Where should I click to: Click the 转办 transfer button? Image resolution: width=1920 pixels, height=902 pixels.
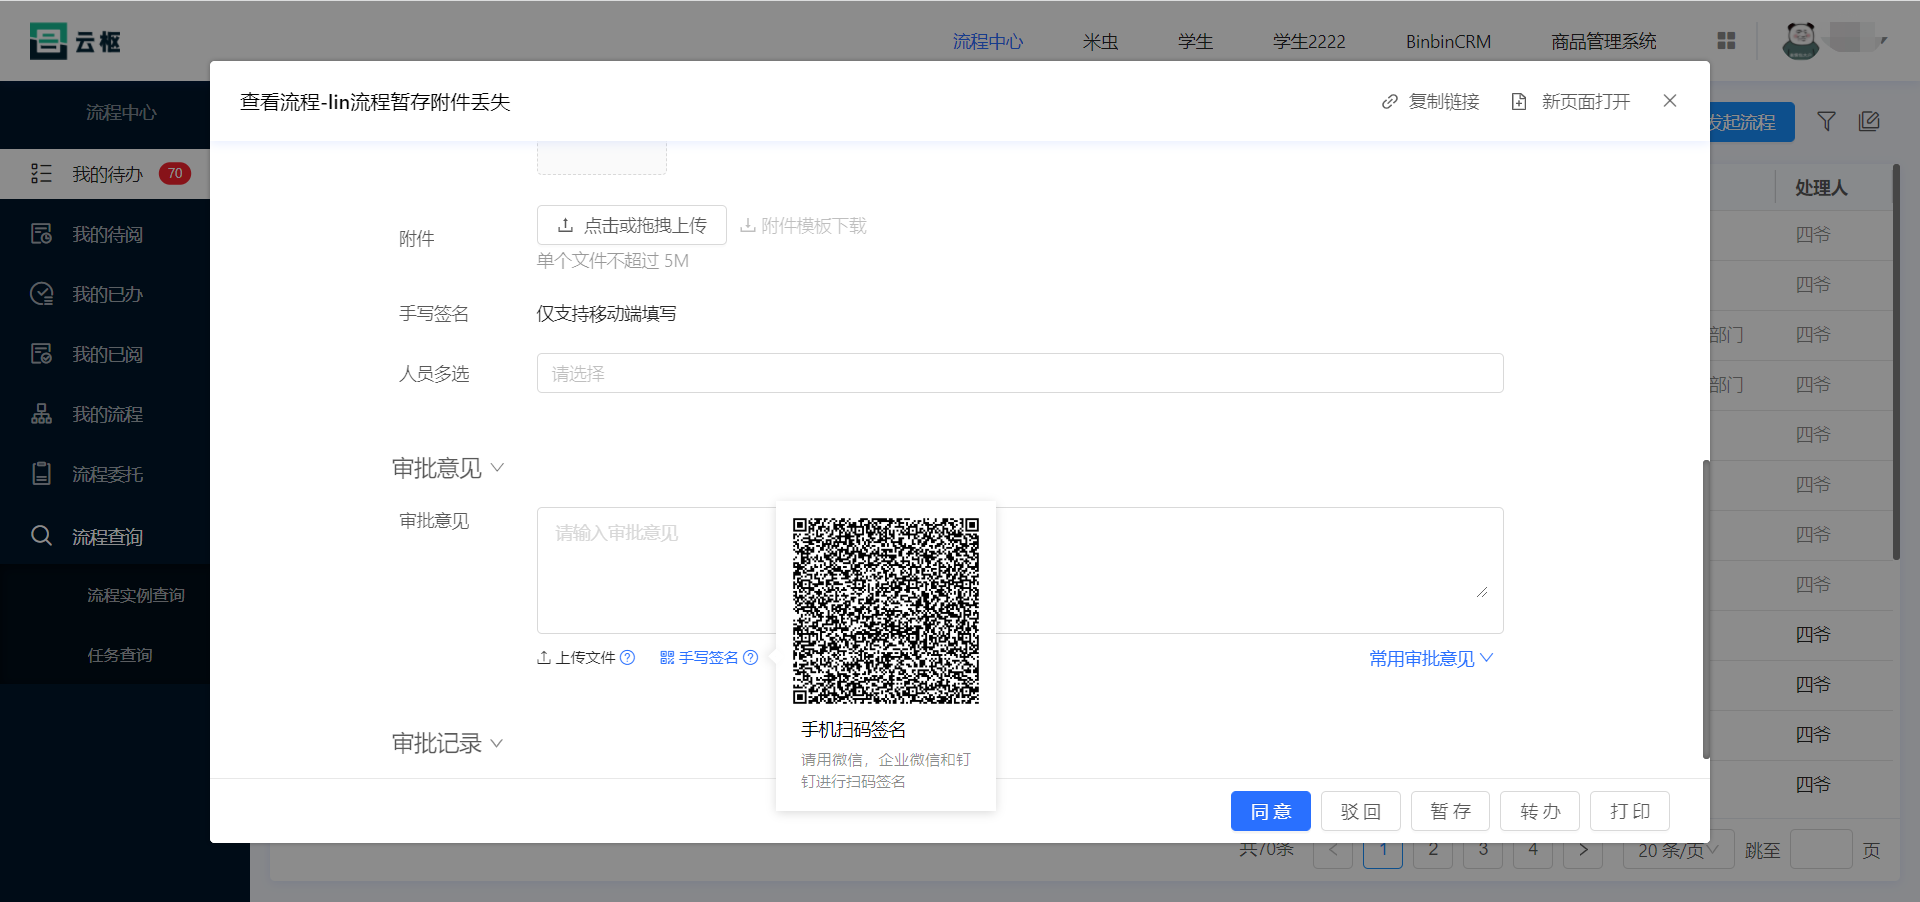[x=1540, y=811]
